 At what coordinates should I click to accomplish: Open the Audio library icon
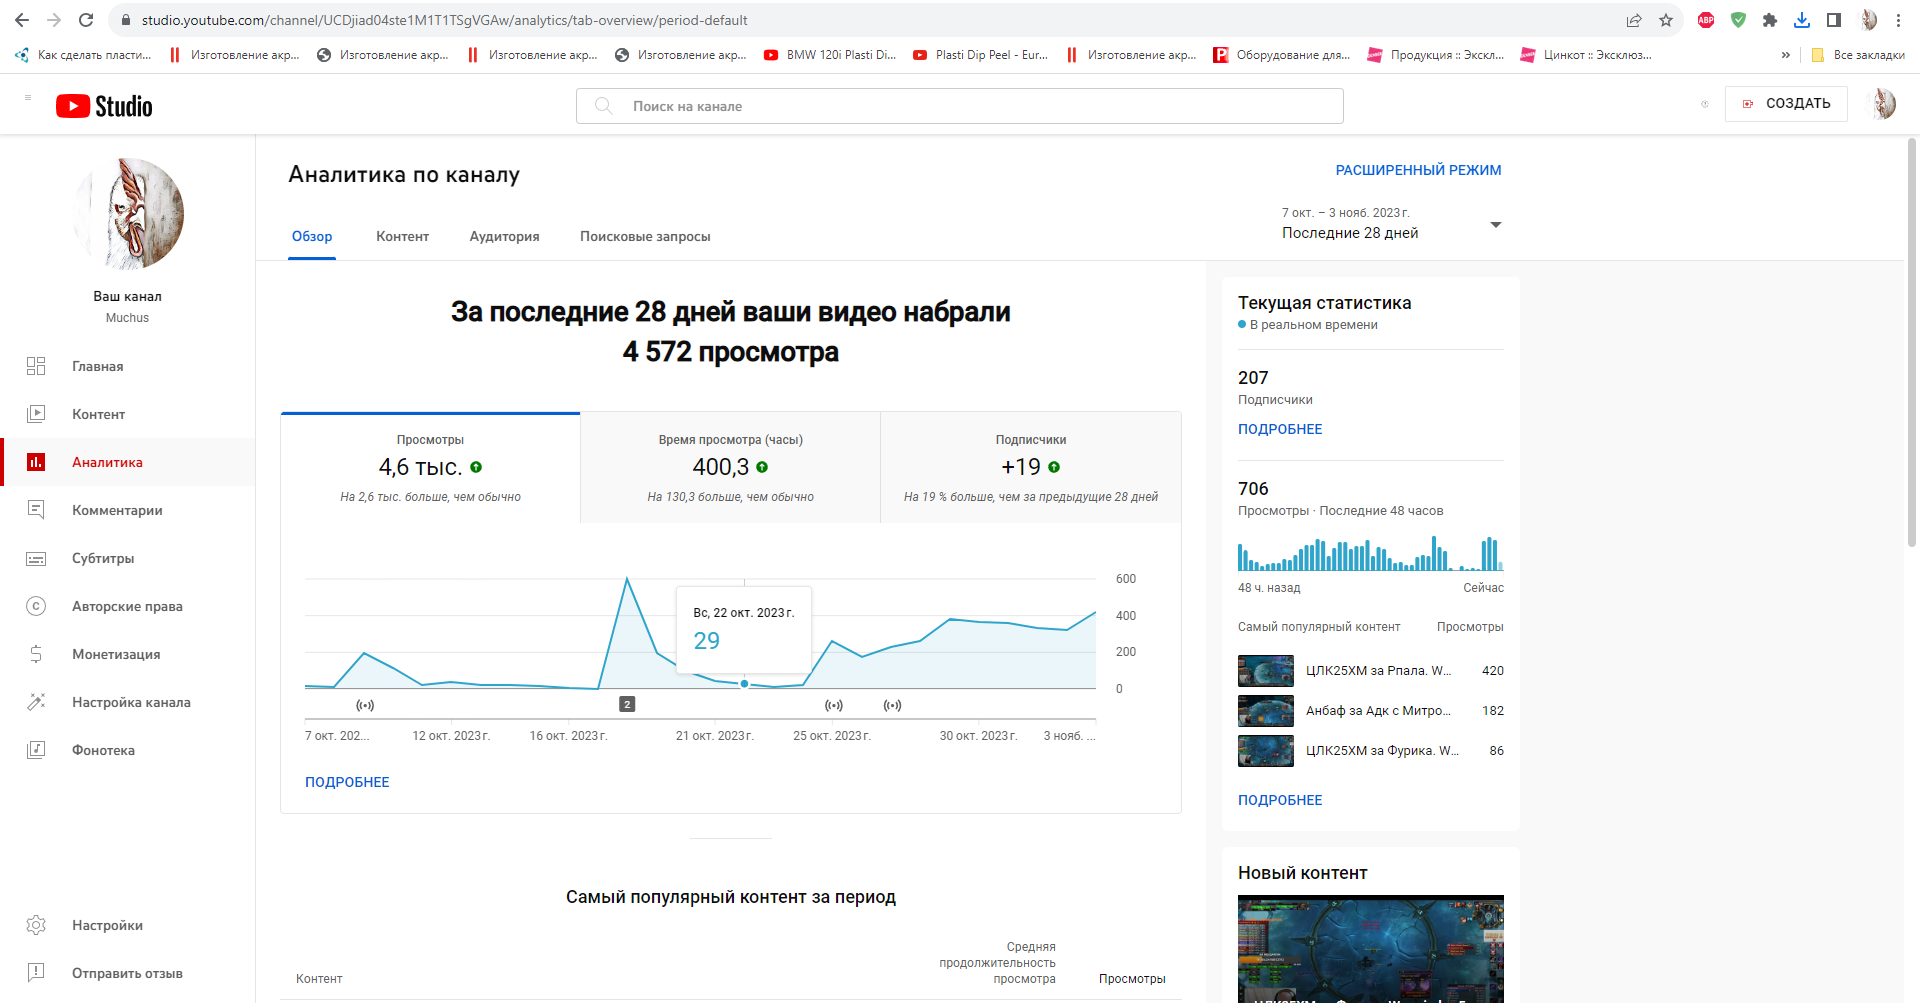36,750
